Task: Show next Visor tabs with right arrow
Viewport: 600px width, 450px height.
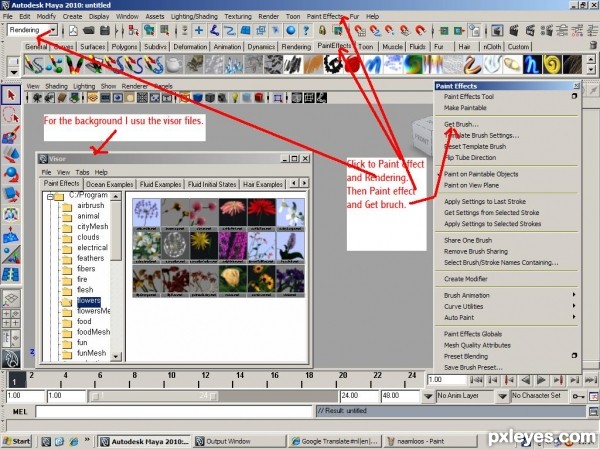Action: 304,183
